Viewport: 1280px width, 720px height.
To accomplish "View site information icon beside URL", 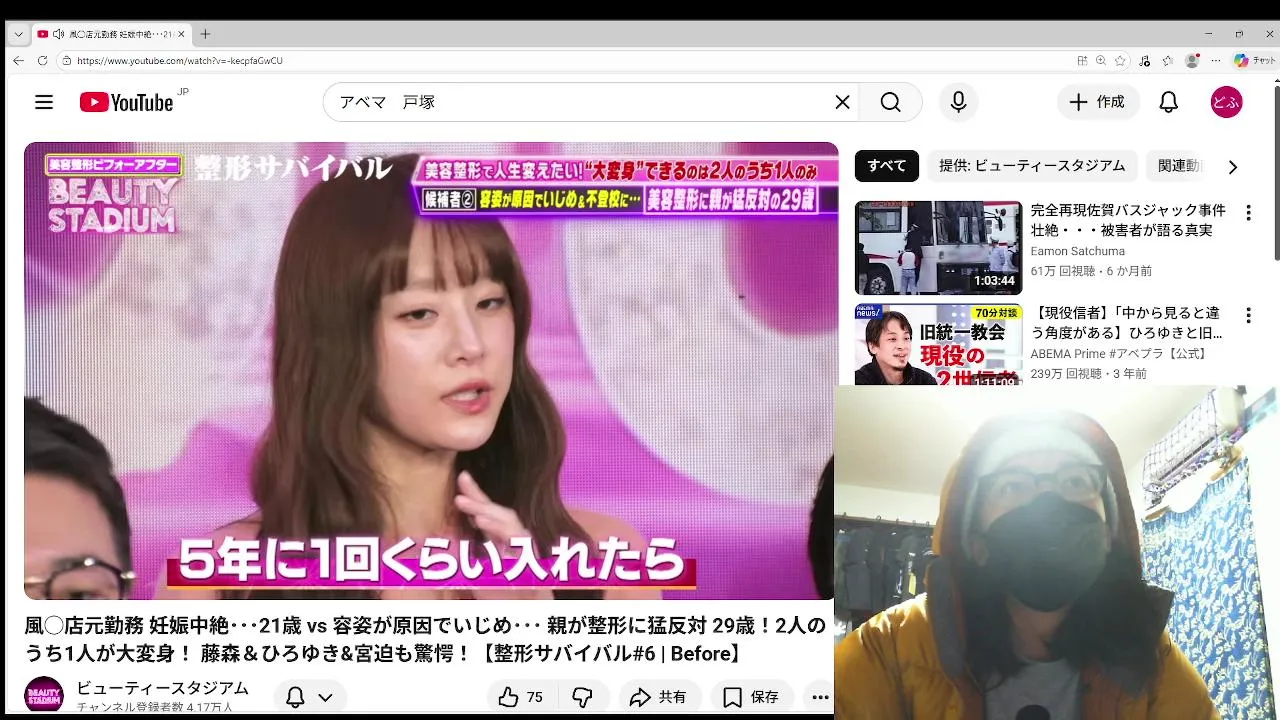I will pos(66,61).
